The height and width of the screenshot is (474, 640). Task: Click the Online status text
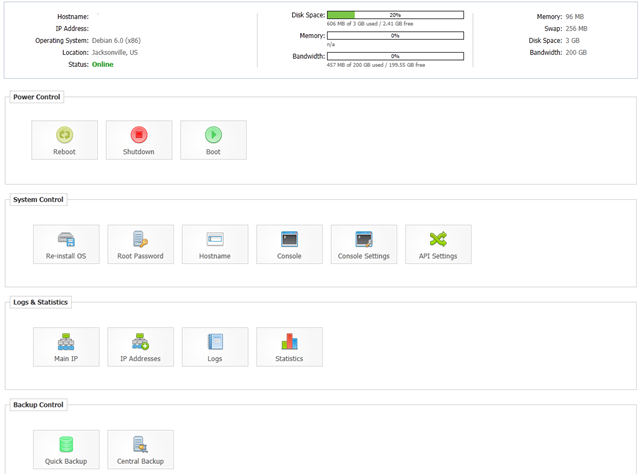(102, 65)
